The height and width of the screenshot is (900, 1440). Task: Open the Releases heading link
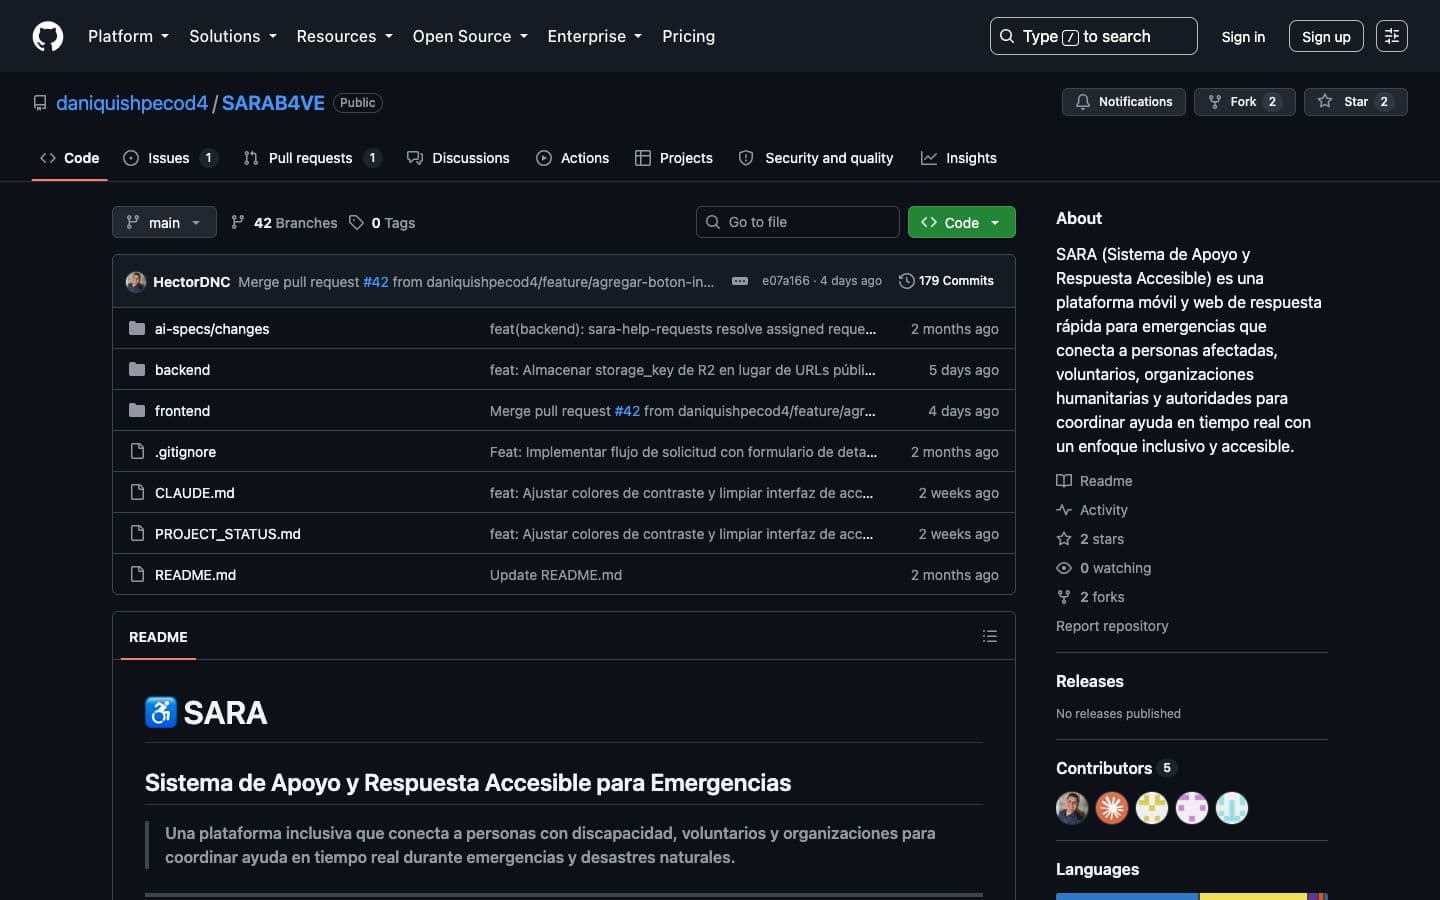tap(1090, 681)
